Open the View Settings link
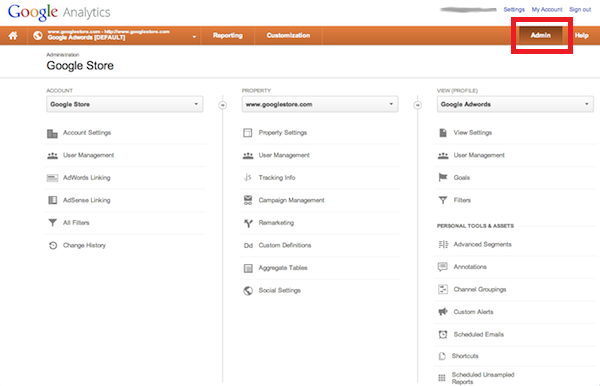The image size is (600, 386). pos(473,133)
